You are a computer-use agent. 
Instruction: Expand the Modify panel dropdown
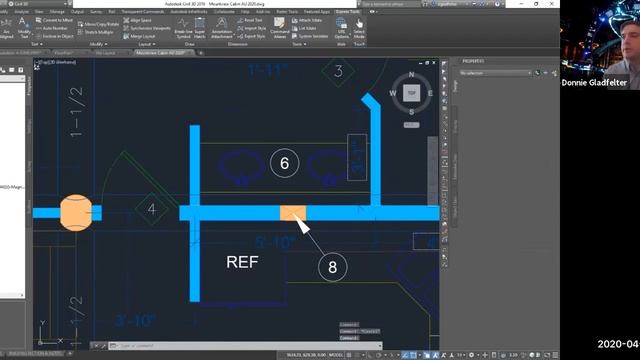(98, 44)
